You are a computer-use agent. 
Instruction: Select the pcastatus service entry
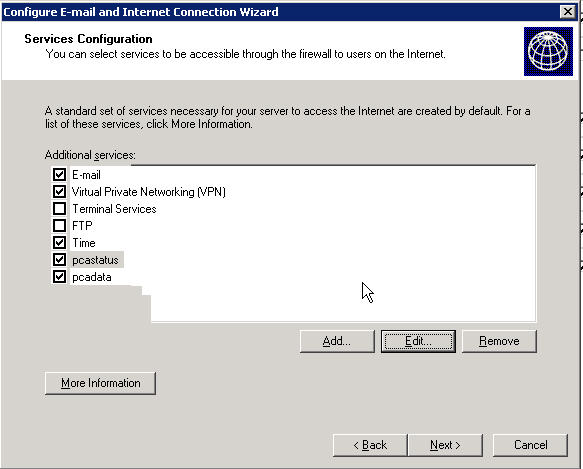tap(96, 260)
